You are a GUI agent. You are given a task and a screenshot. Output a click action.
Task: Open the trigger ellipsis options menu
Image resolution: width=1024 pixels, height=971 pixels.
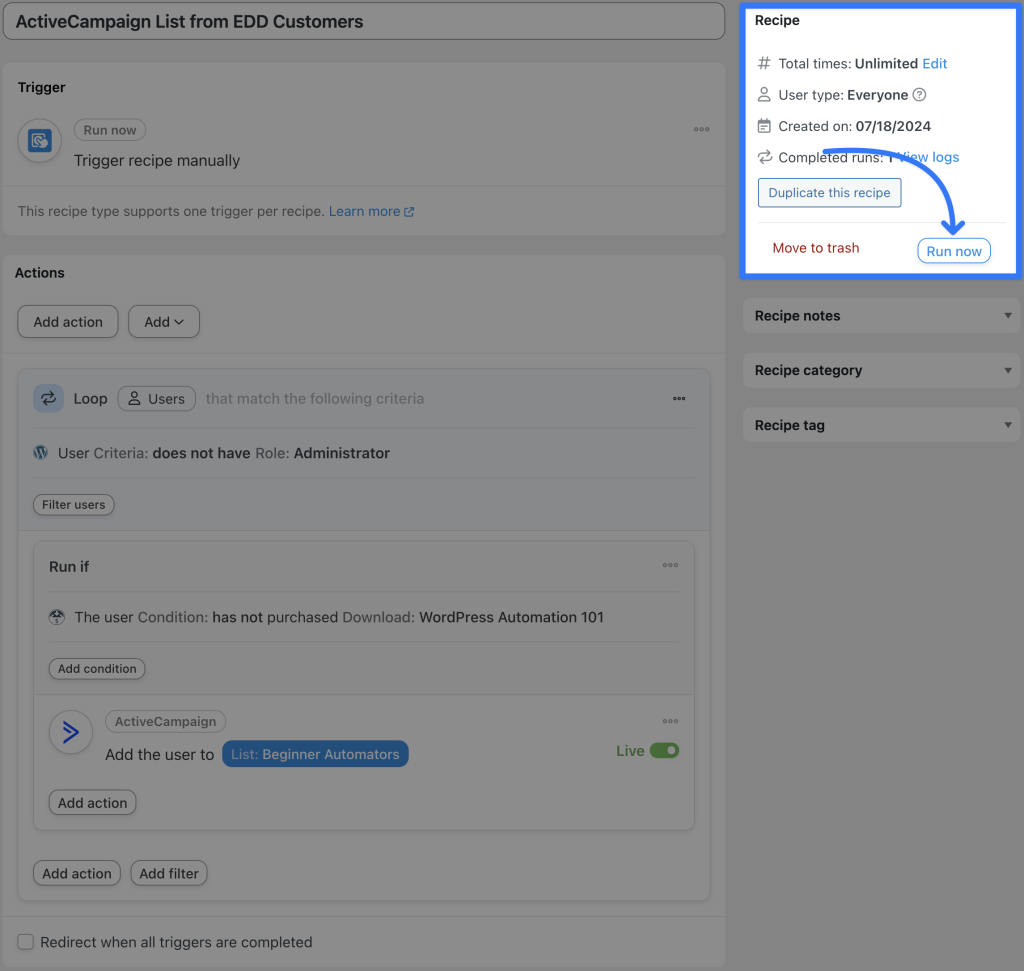(x=701, y=129)
